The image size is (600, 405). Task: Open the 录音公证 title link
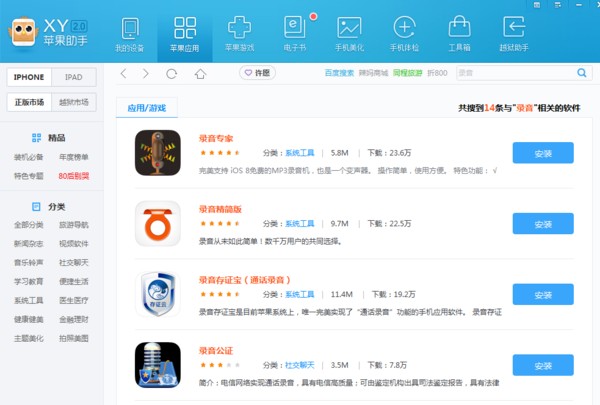click(x=216, y=351)
